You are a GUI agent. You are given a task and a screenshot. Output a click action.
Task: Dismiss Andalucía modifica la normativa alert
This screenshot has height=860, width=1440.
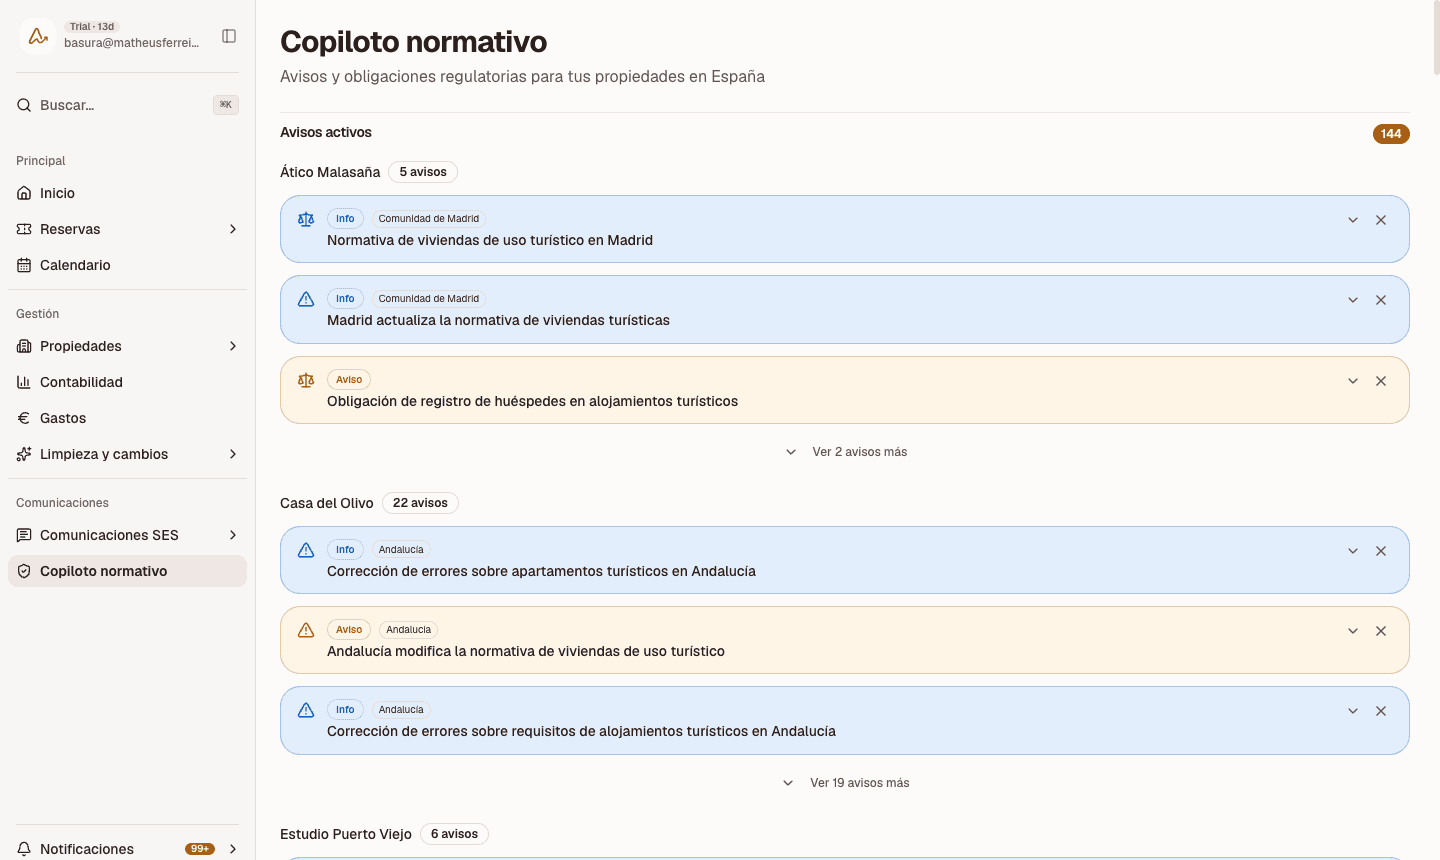(x=1381, y=631)
